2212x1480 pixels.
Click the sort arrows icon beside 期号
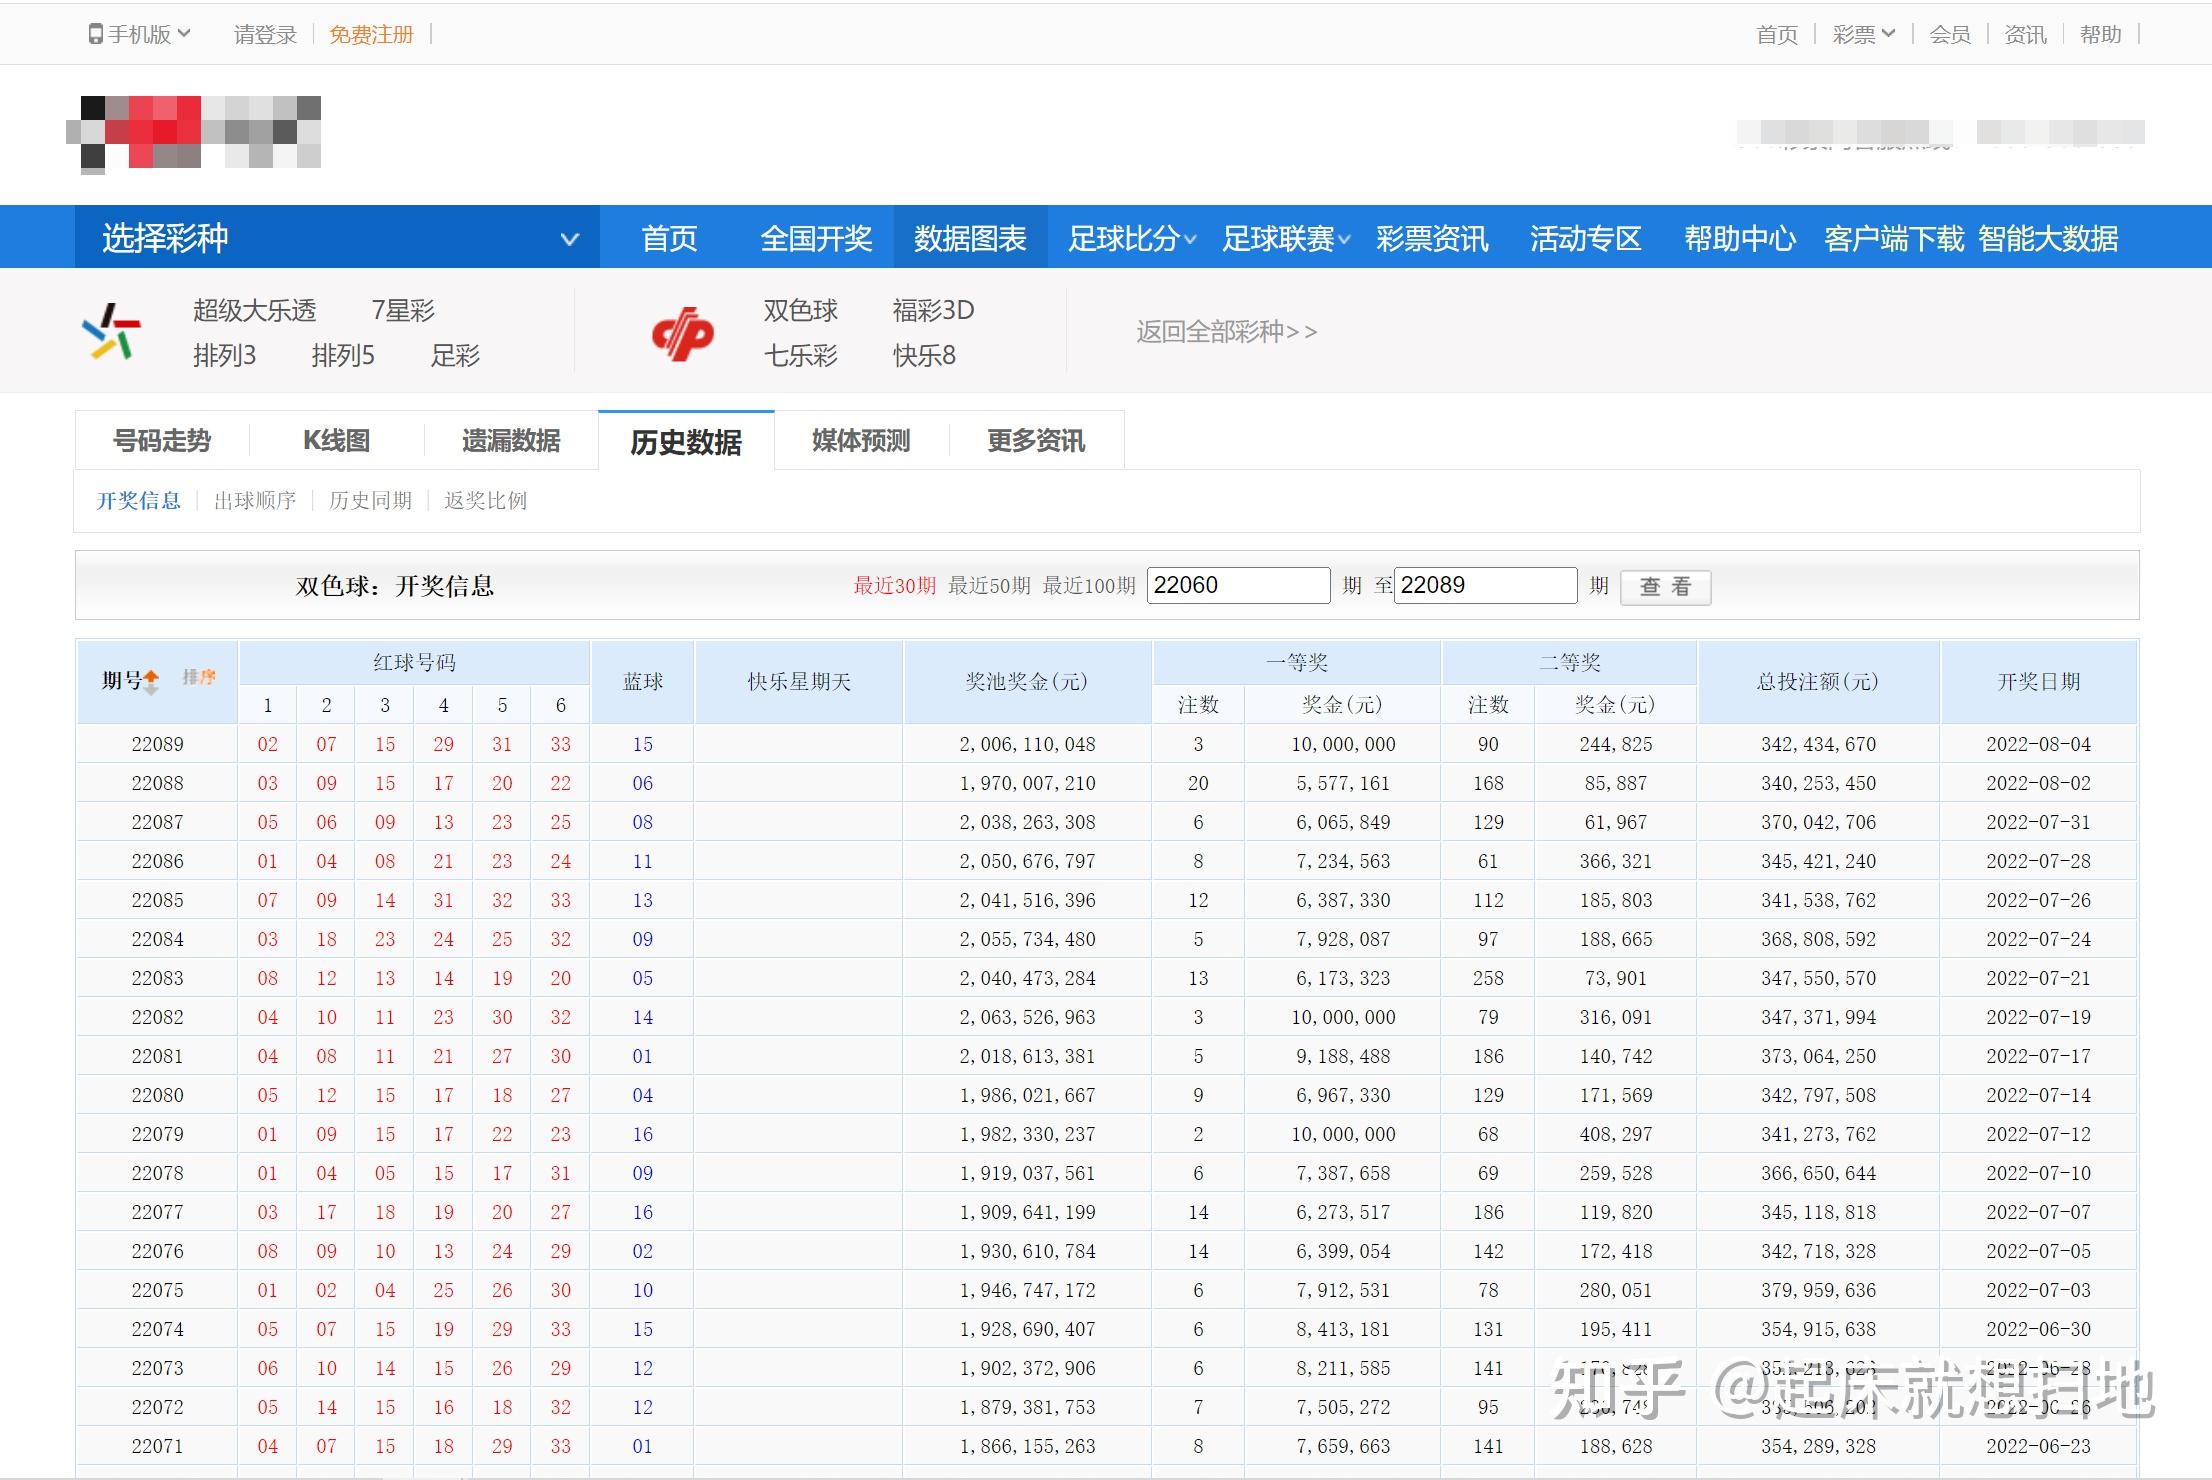click(151, 682)
